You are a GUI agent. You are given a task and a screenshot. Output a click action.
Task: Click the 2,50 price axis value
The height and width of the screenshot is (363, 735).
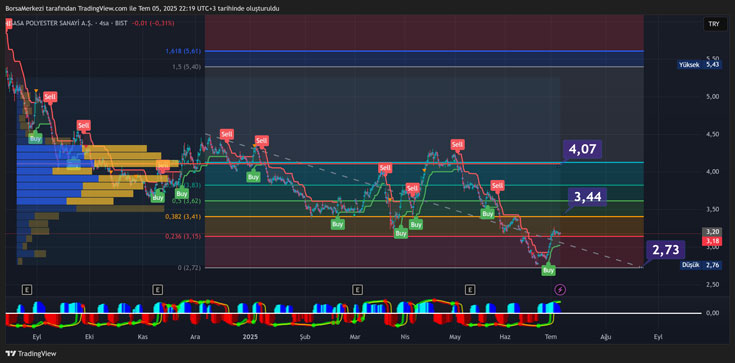click(x=712, y=284)
